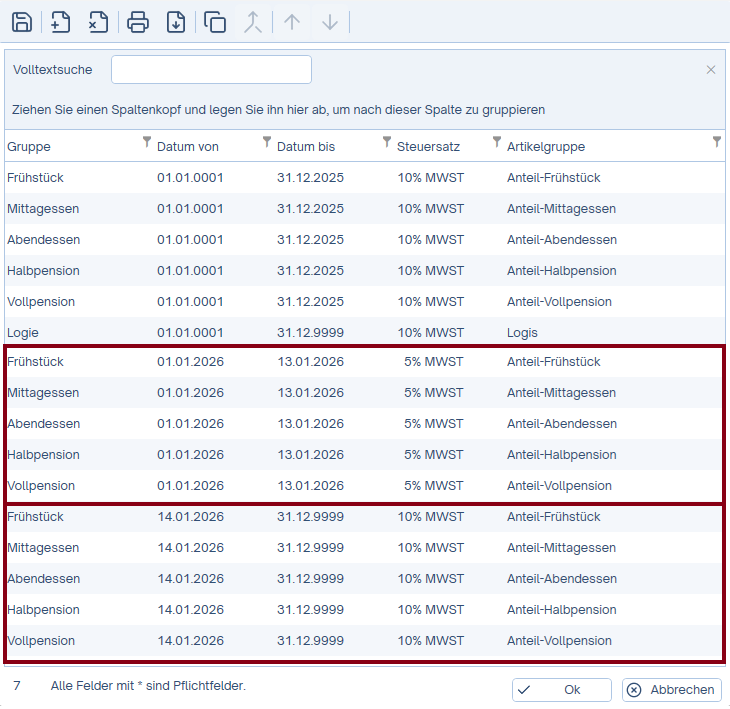Open the filter for the Gruppe column

147,142
